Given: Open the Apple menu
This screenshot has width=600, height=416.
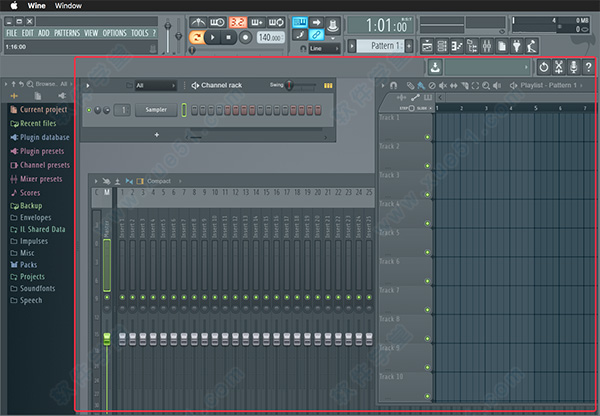Looking at the screenshot, I should tap(14, 5).
